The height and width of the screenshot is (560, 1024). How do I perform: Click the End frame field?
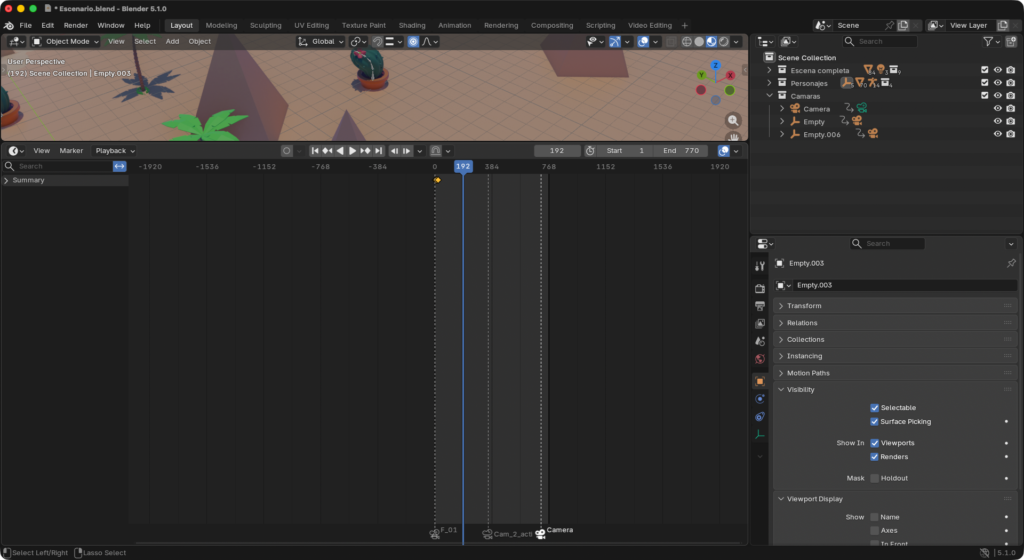[680, 151]
